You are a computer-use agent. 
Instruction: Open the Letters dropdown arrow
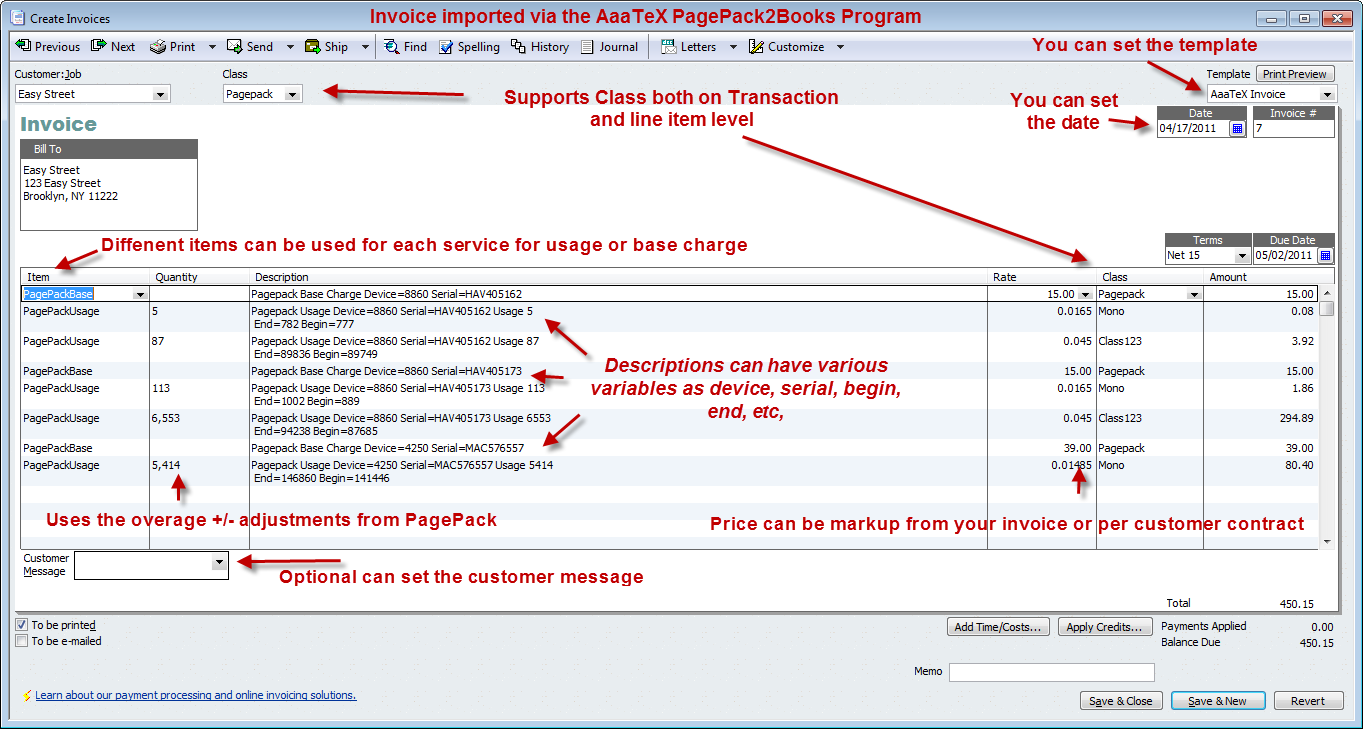(x=733, y=47)
